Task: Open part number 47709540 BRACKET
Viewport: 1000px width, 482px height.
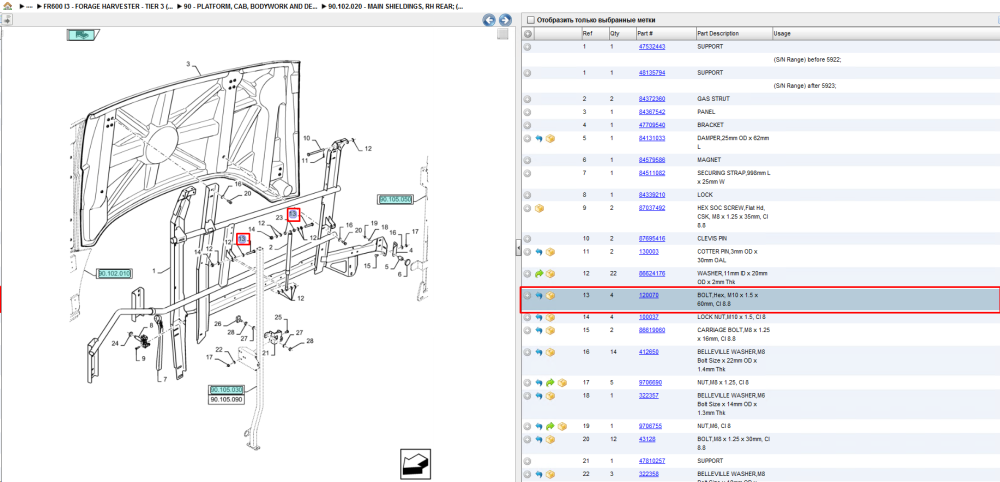Action: coord(652,126)
